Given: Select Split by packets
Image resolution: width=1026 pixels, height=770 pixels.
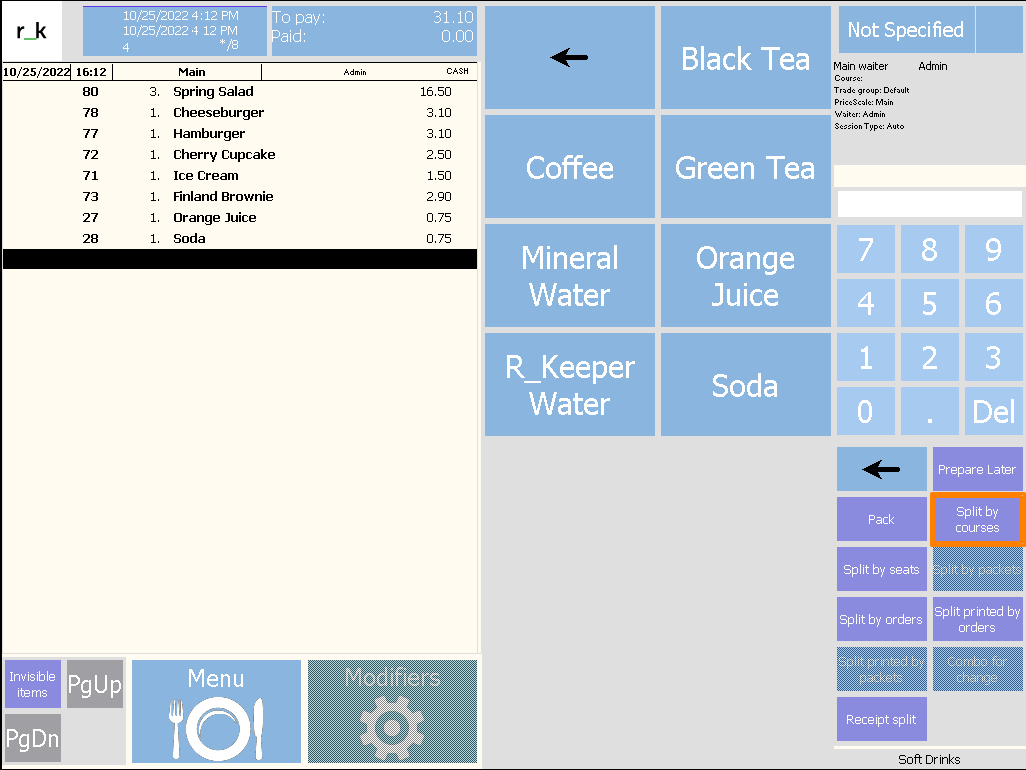Looking at the screenshot, I should coord(977,569).
